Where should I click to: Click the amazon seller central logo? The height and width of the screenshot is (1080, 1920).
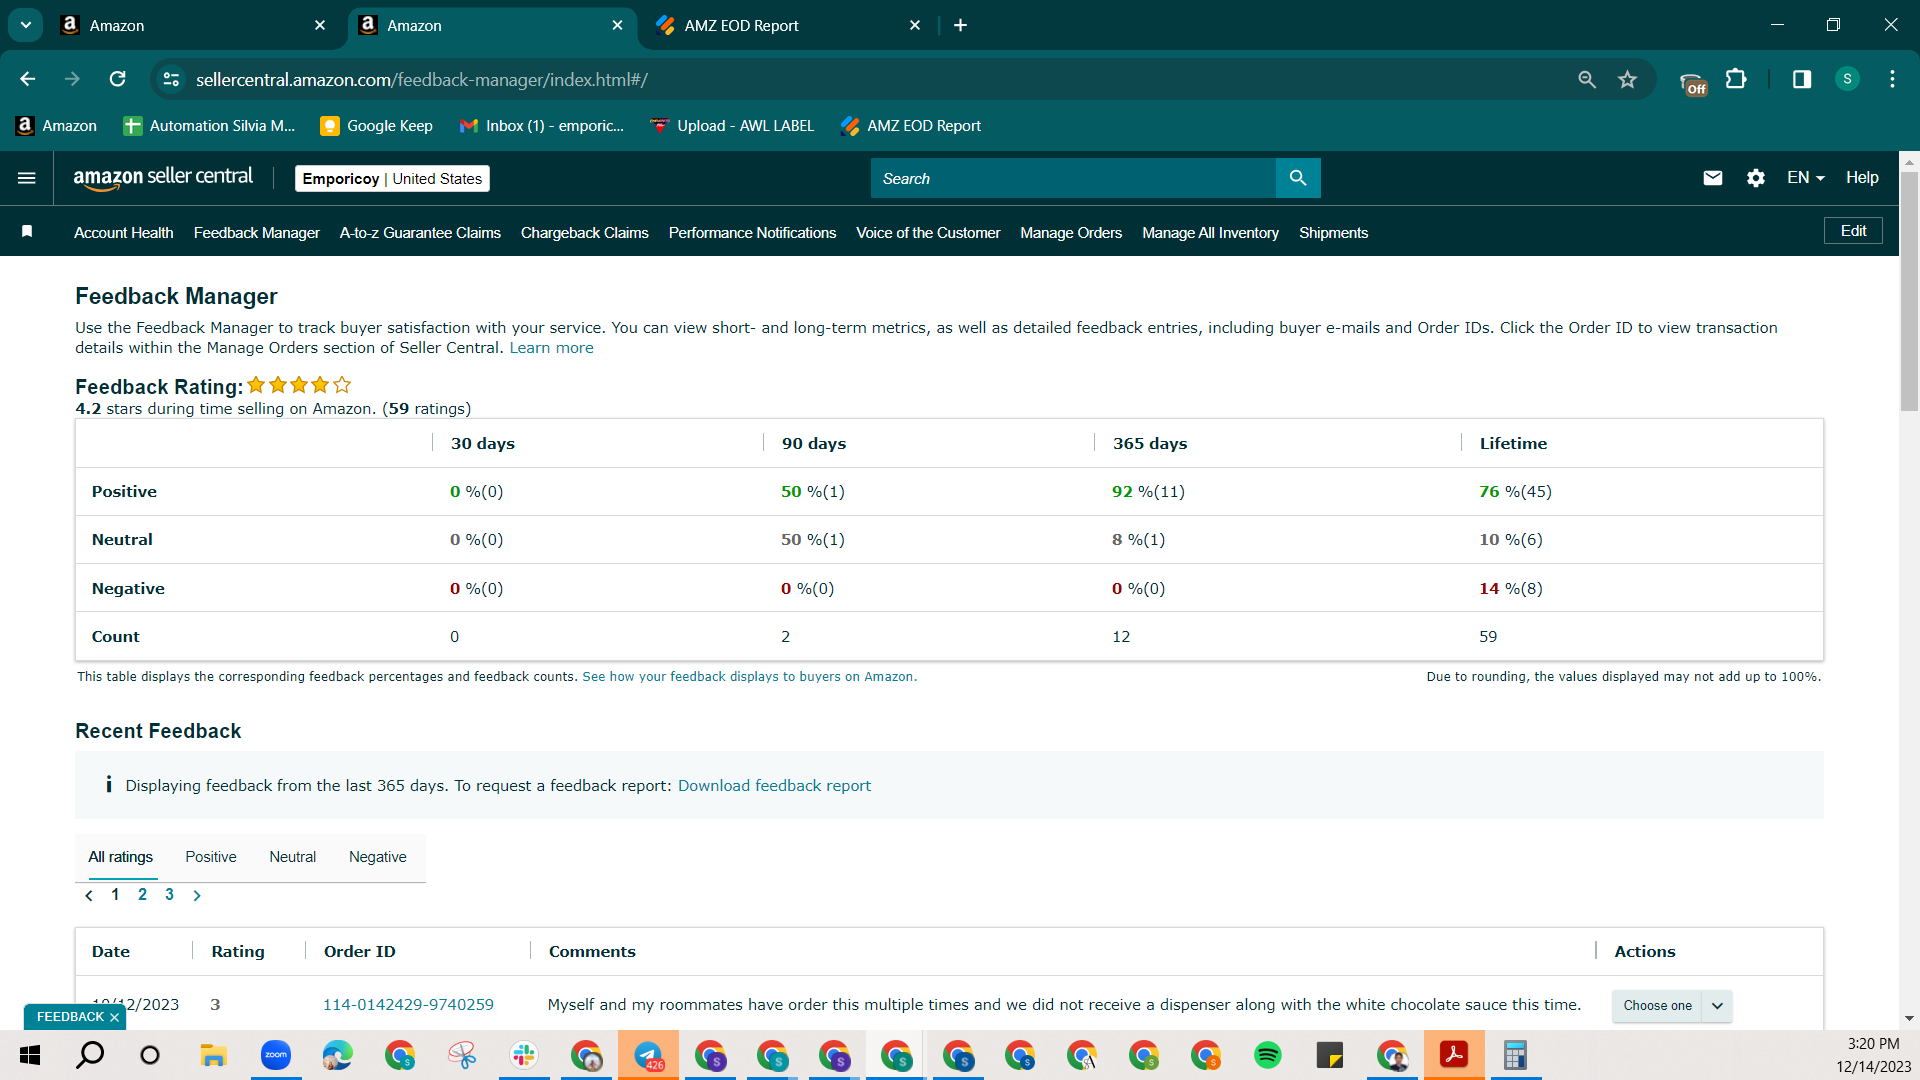pyautogui.click(x=163, y=178)
